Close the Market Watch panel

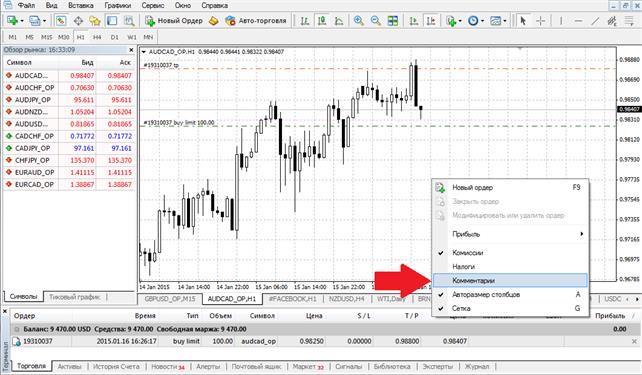(131, 50)
